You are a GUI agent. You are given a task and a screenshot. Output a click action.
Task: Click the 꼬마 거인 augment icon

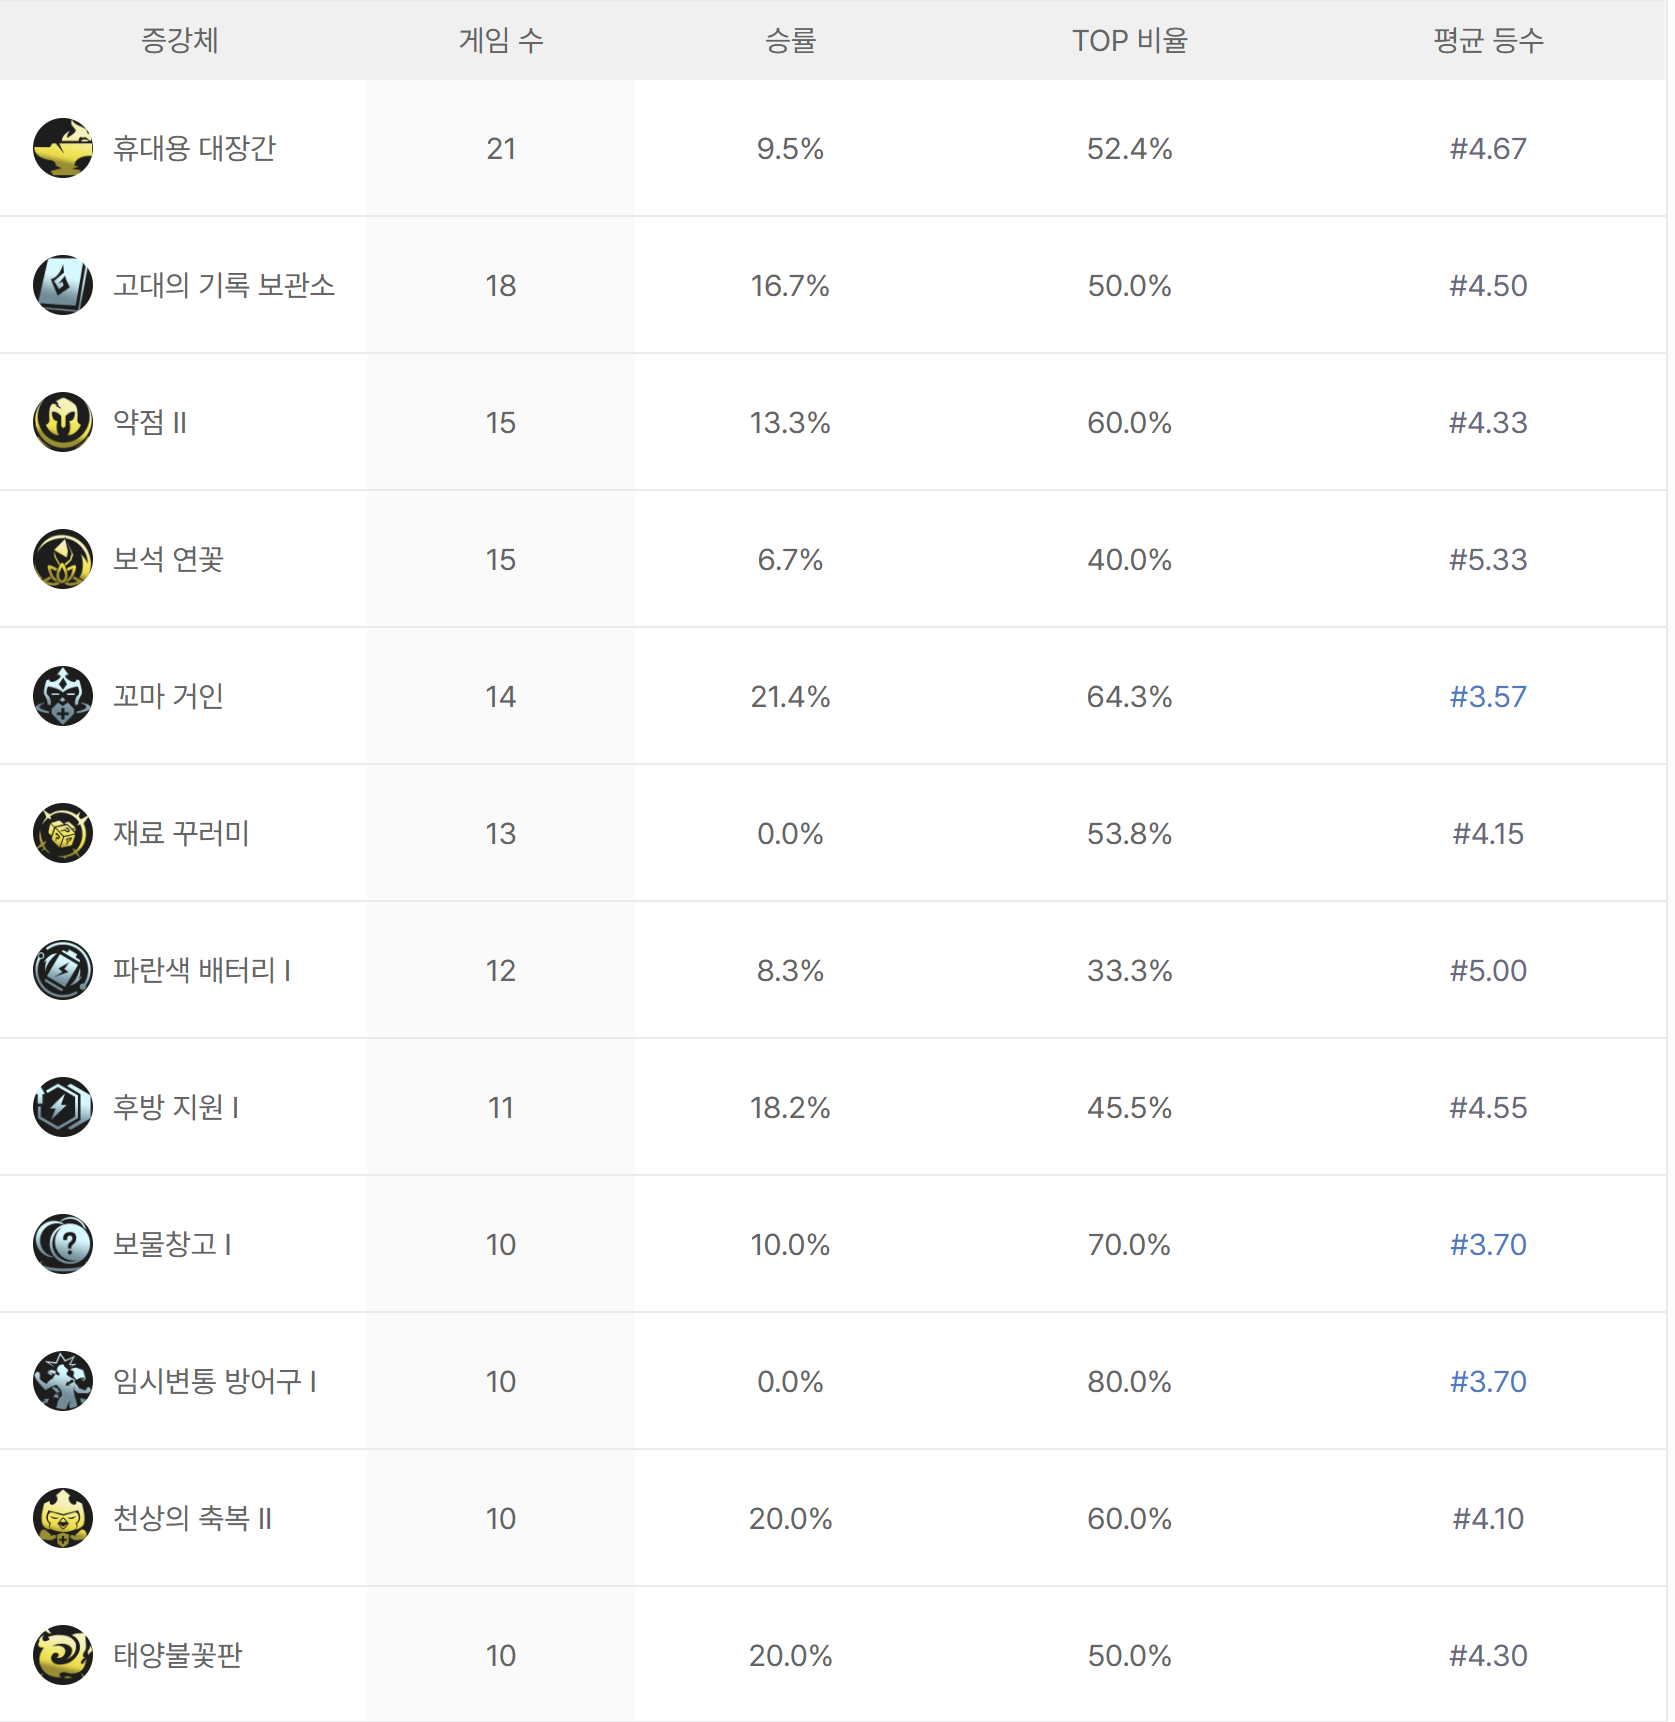63,696
